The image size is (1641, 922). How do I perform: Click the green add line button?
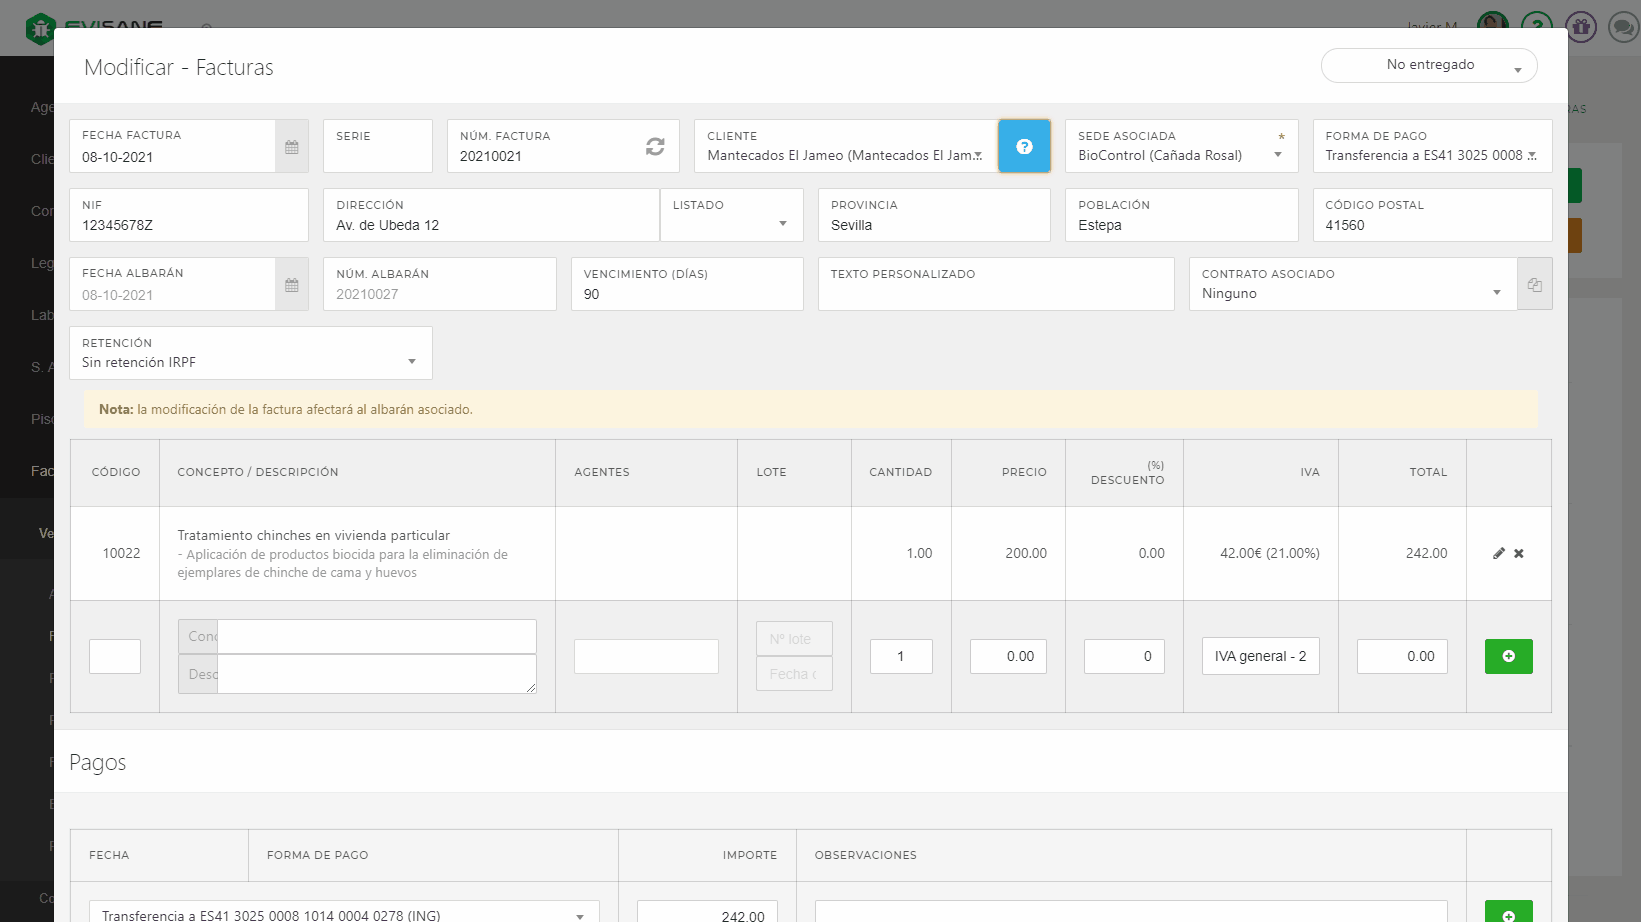point(1508,657)
